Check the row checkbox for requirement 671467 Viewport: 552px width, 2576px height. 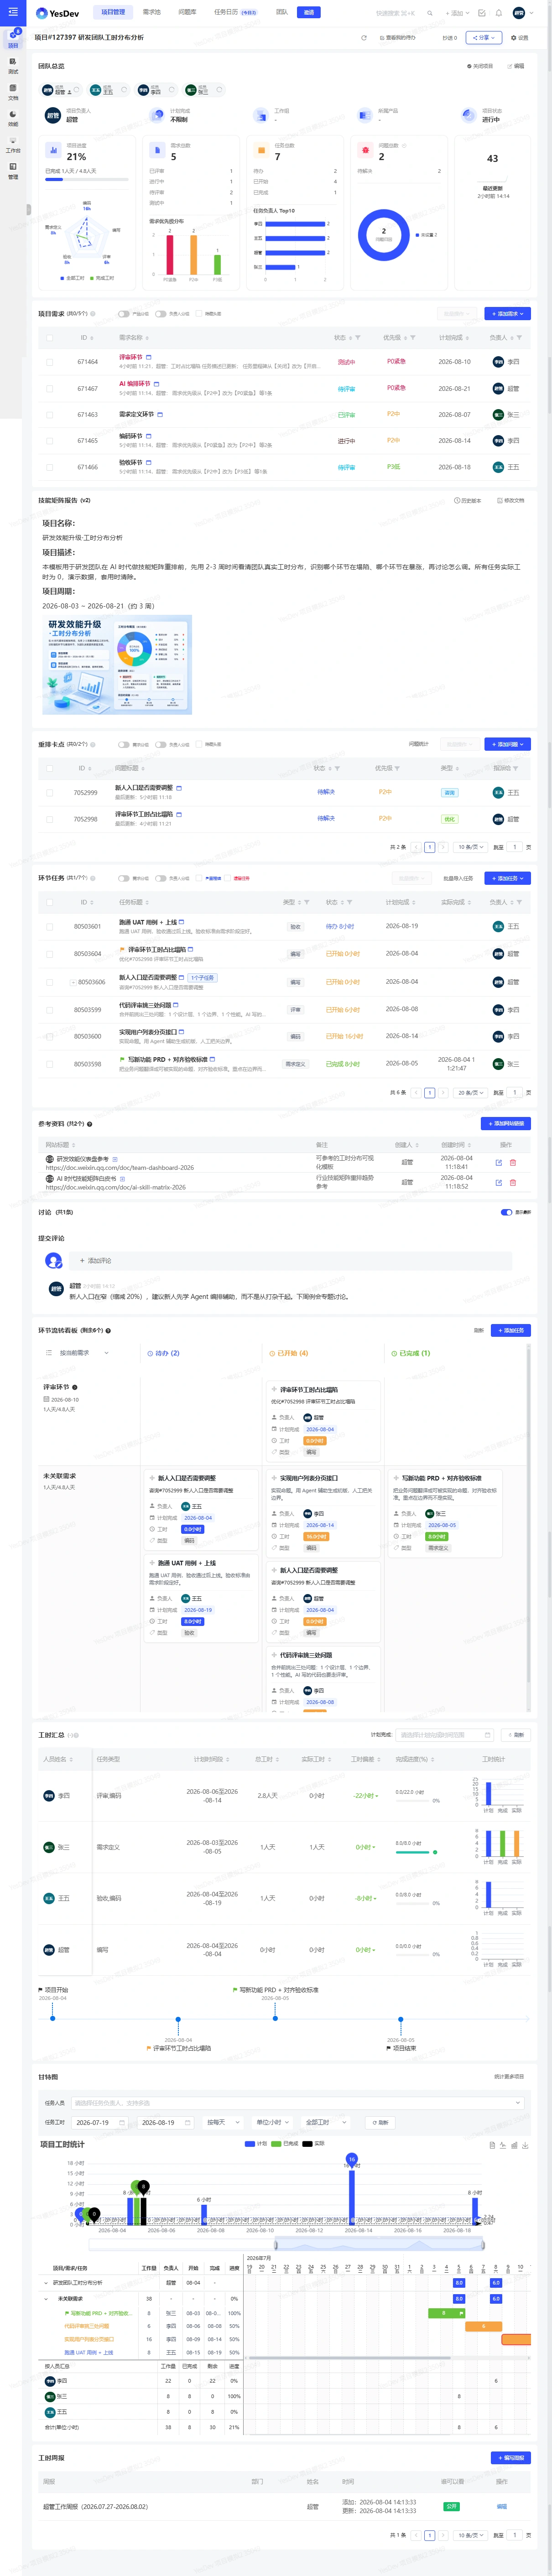(x=50, y=388)
